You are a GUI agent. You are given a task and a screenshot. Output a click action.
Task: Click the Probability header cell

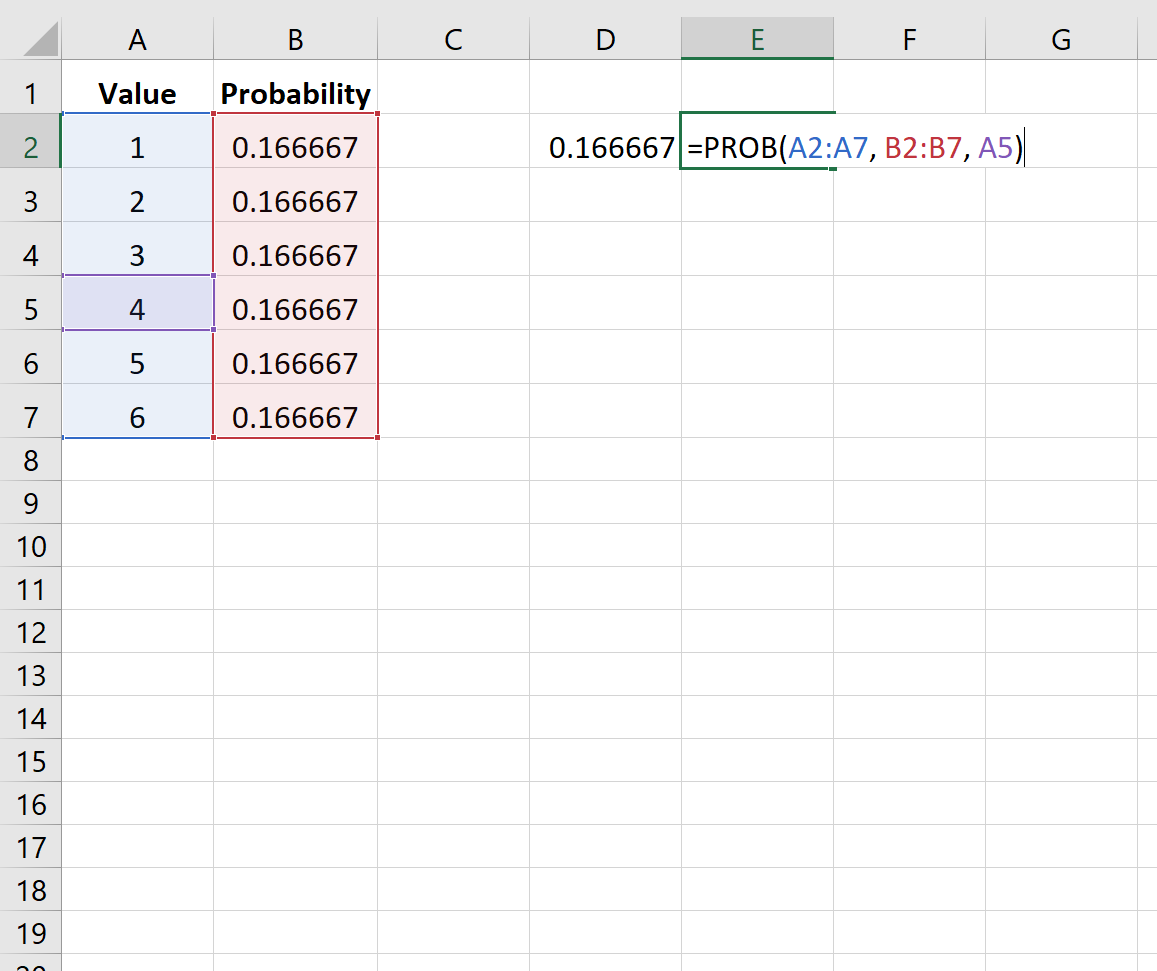[295, 94]
